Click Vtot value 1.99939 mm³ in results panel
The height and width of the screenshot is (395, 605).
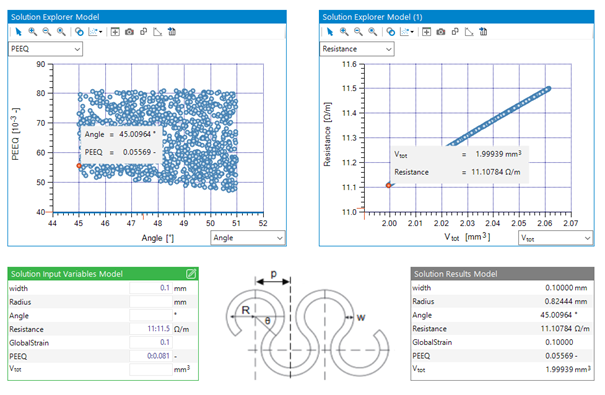click(568, 369)
